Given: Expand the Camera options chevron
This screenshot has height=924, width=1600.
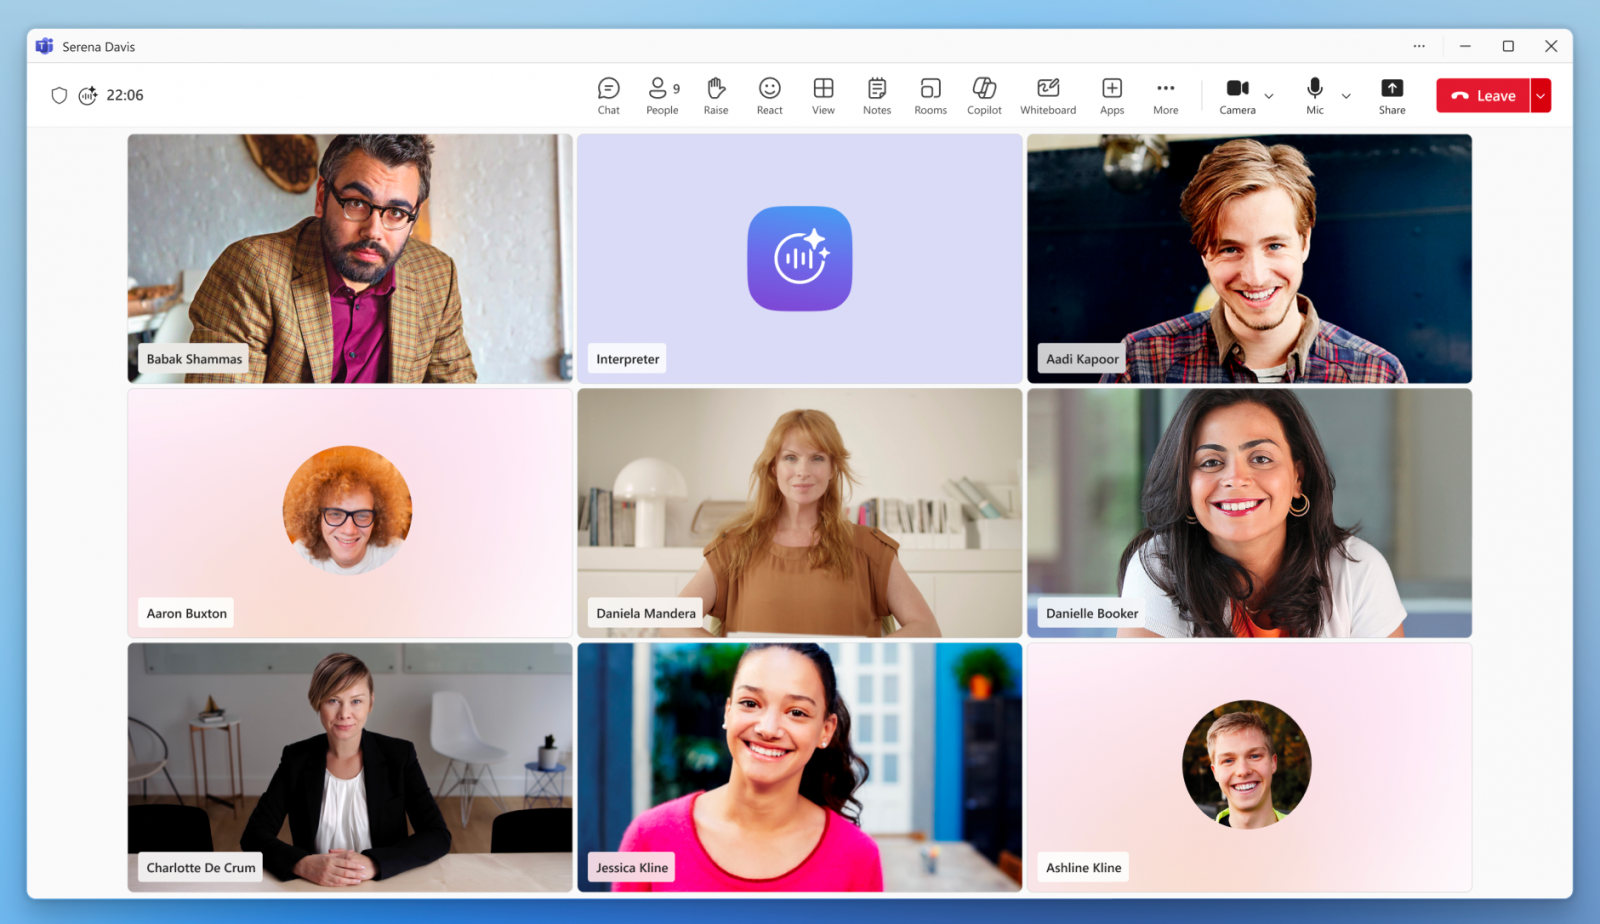Looking at the screenshot, I should click(x=1269, y=96).
